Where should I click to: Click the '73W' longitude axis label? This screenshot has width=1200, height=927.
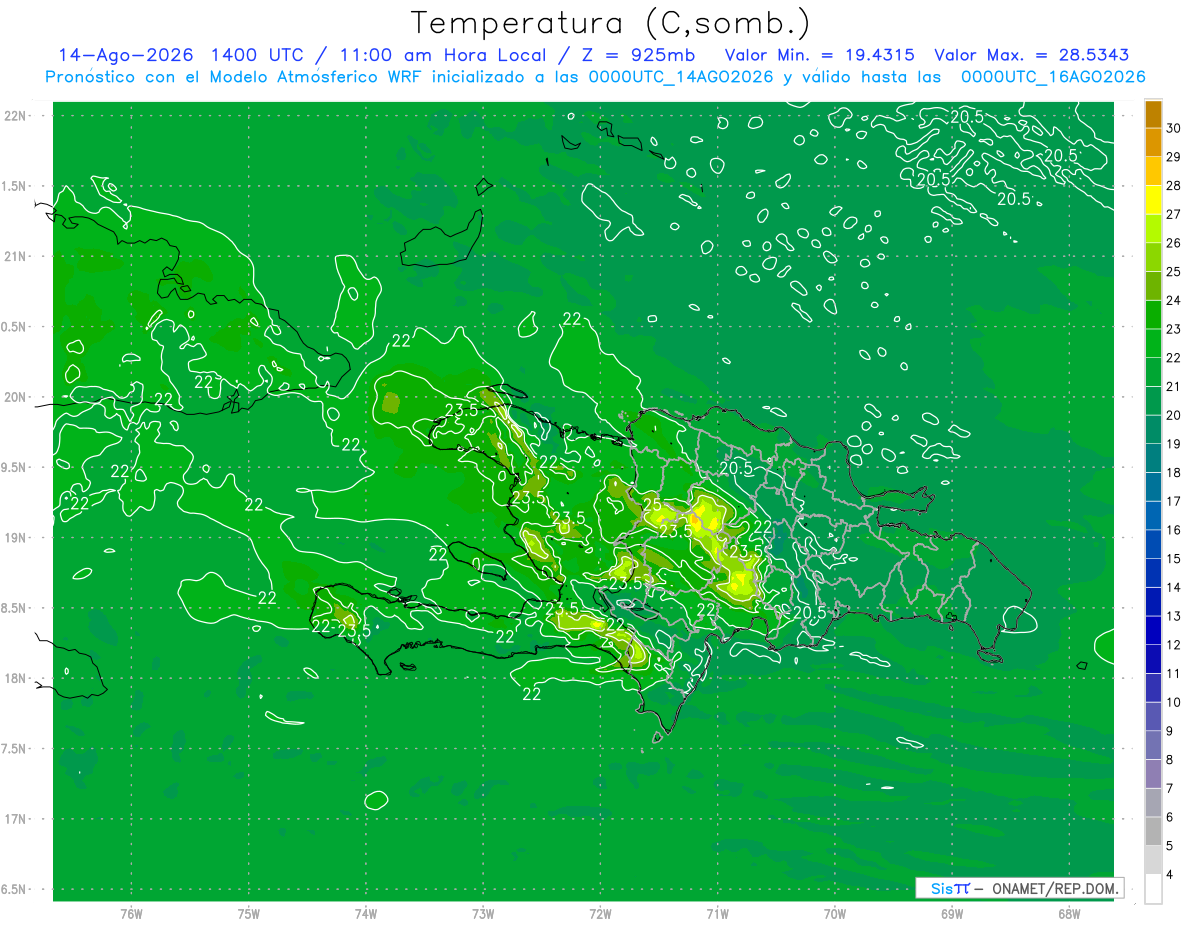483,914
